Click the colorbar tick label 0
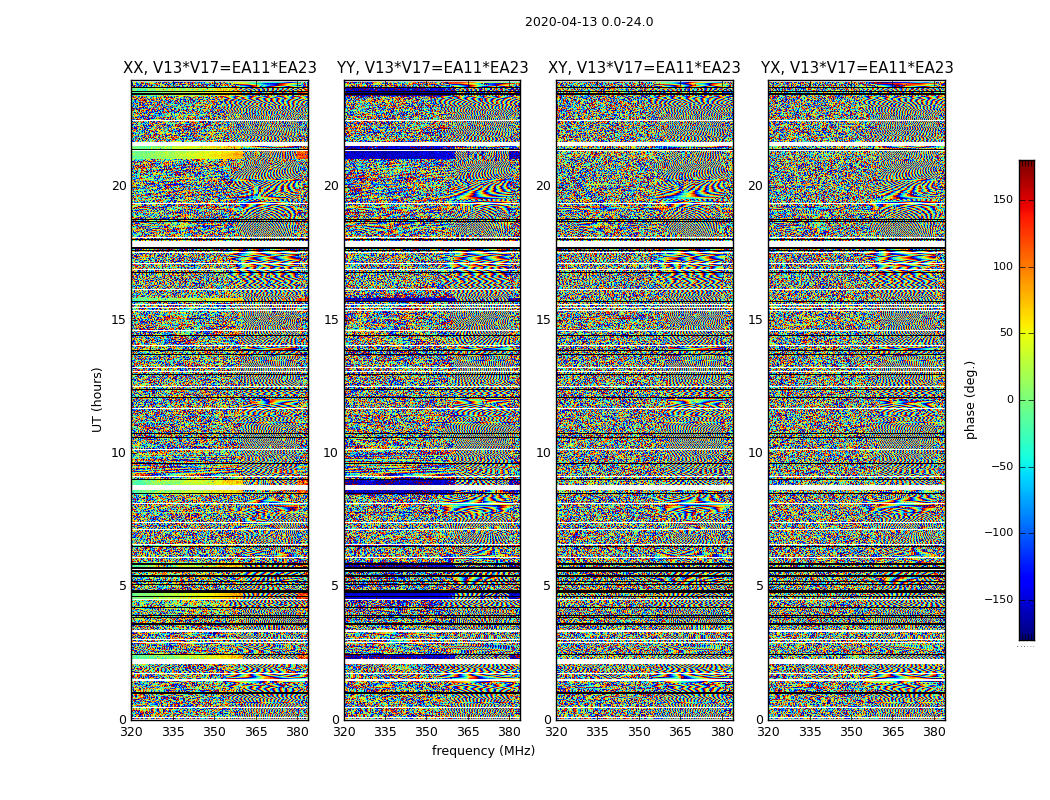The height and width of the screenshot is (800, 1050). pos(1010,400)
